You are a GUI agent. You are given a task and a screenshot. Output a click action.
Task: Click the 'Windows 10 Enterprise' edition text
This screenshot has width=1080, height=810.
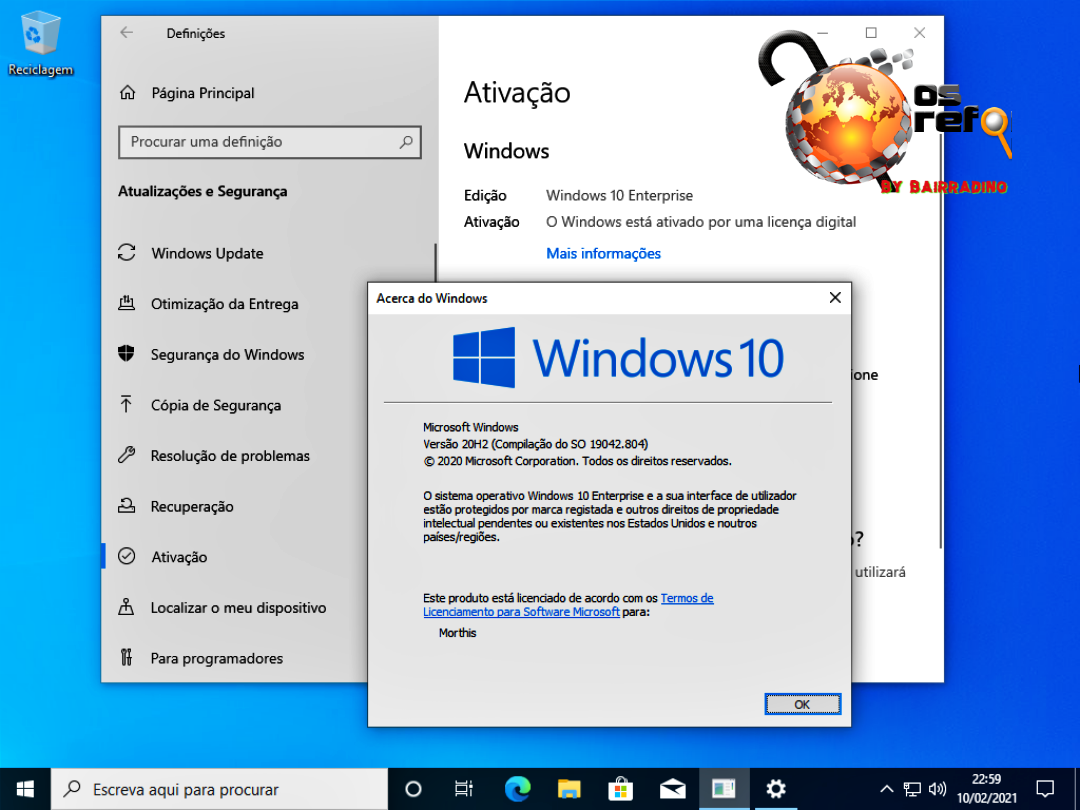point(619,196)
